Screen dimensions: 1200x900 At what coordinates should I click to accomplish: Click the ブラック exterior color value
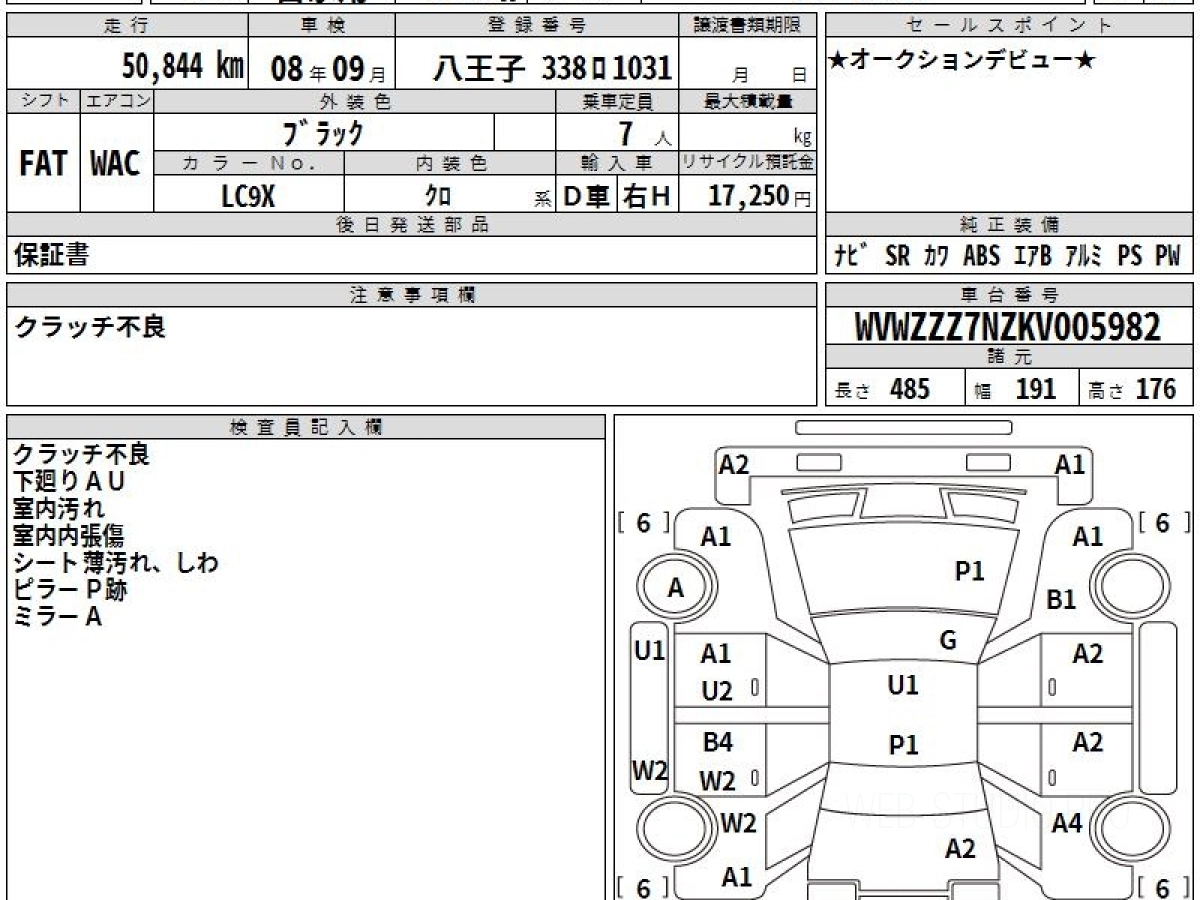click(323, 132)
